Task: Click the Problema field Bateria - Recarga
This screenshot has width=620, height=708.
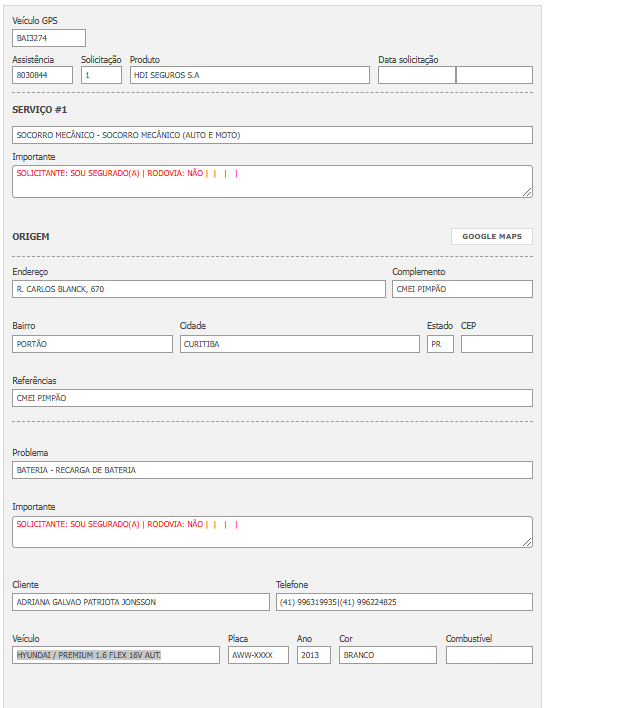Action: coord(272,470)
